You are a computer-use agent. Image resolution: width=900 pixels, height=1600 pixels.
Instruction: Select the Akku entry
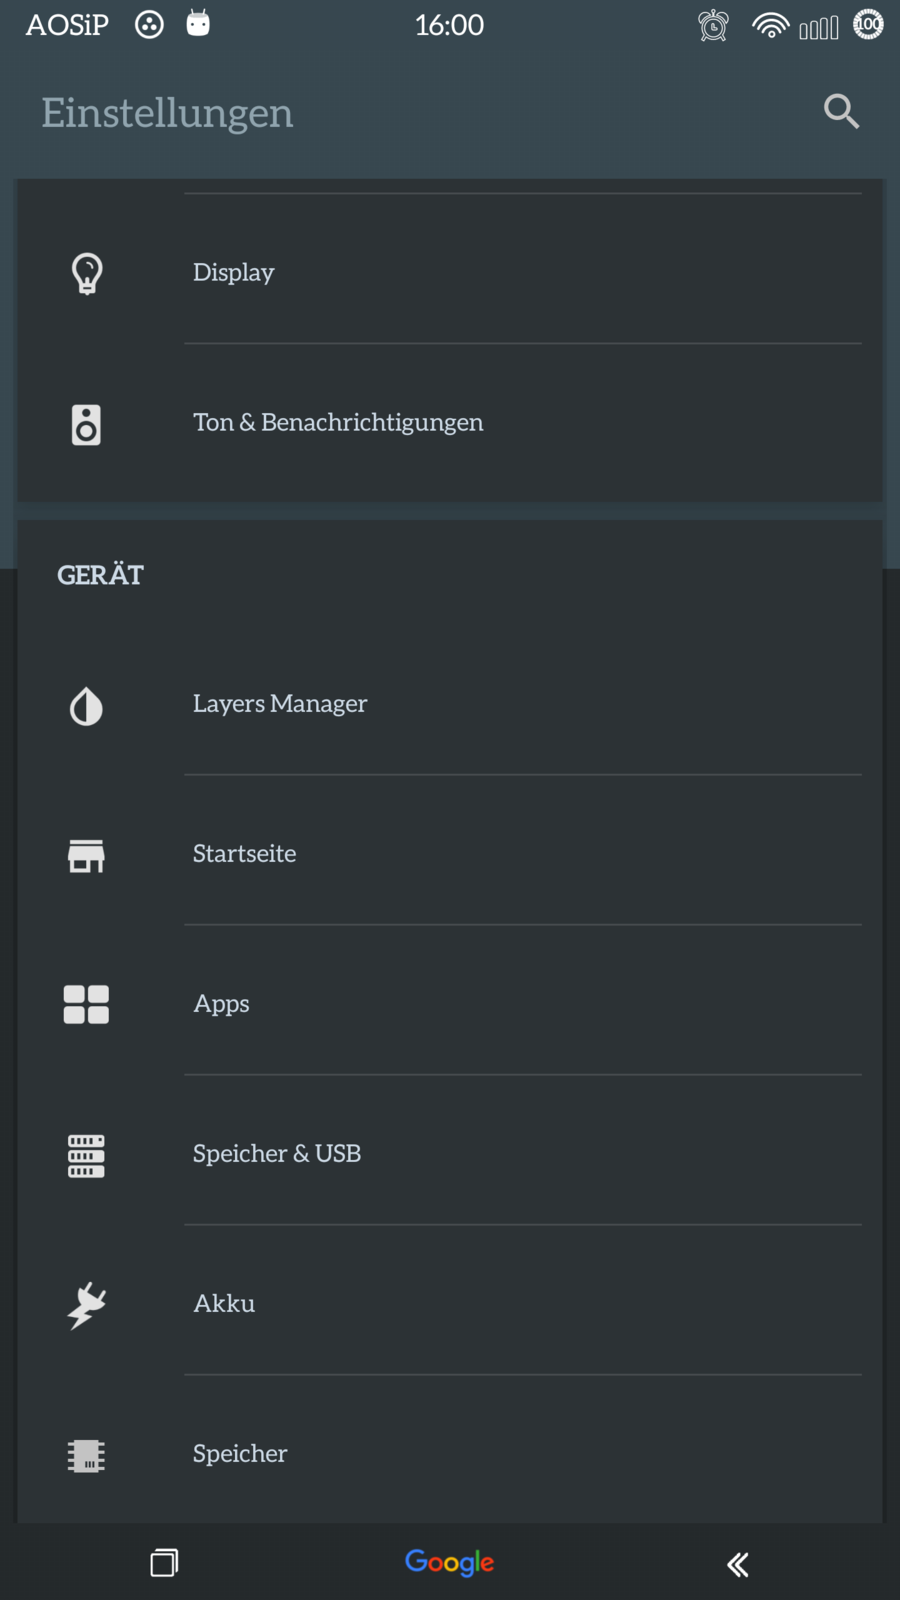[224, 1304]
